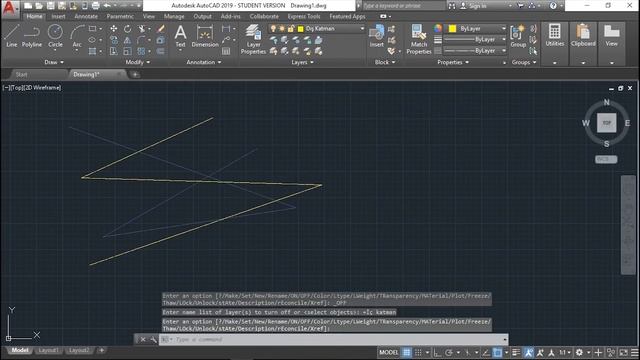Click the object color wheel icon
This screenshot has height=360, width=640.
pos(438,28)
